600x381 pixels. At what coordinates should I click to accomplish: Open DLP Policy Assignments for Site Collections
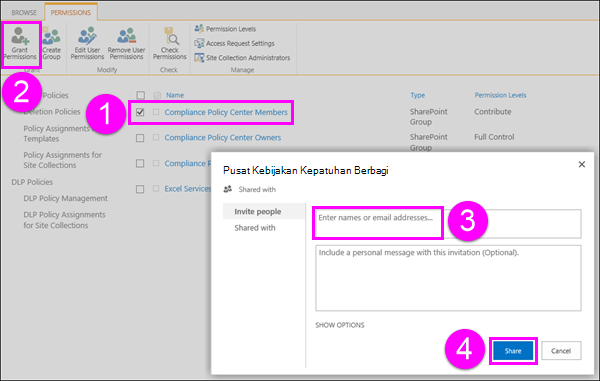click(64, 220)
